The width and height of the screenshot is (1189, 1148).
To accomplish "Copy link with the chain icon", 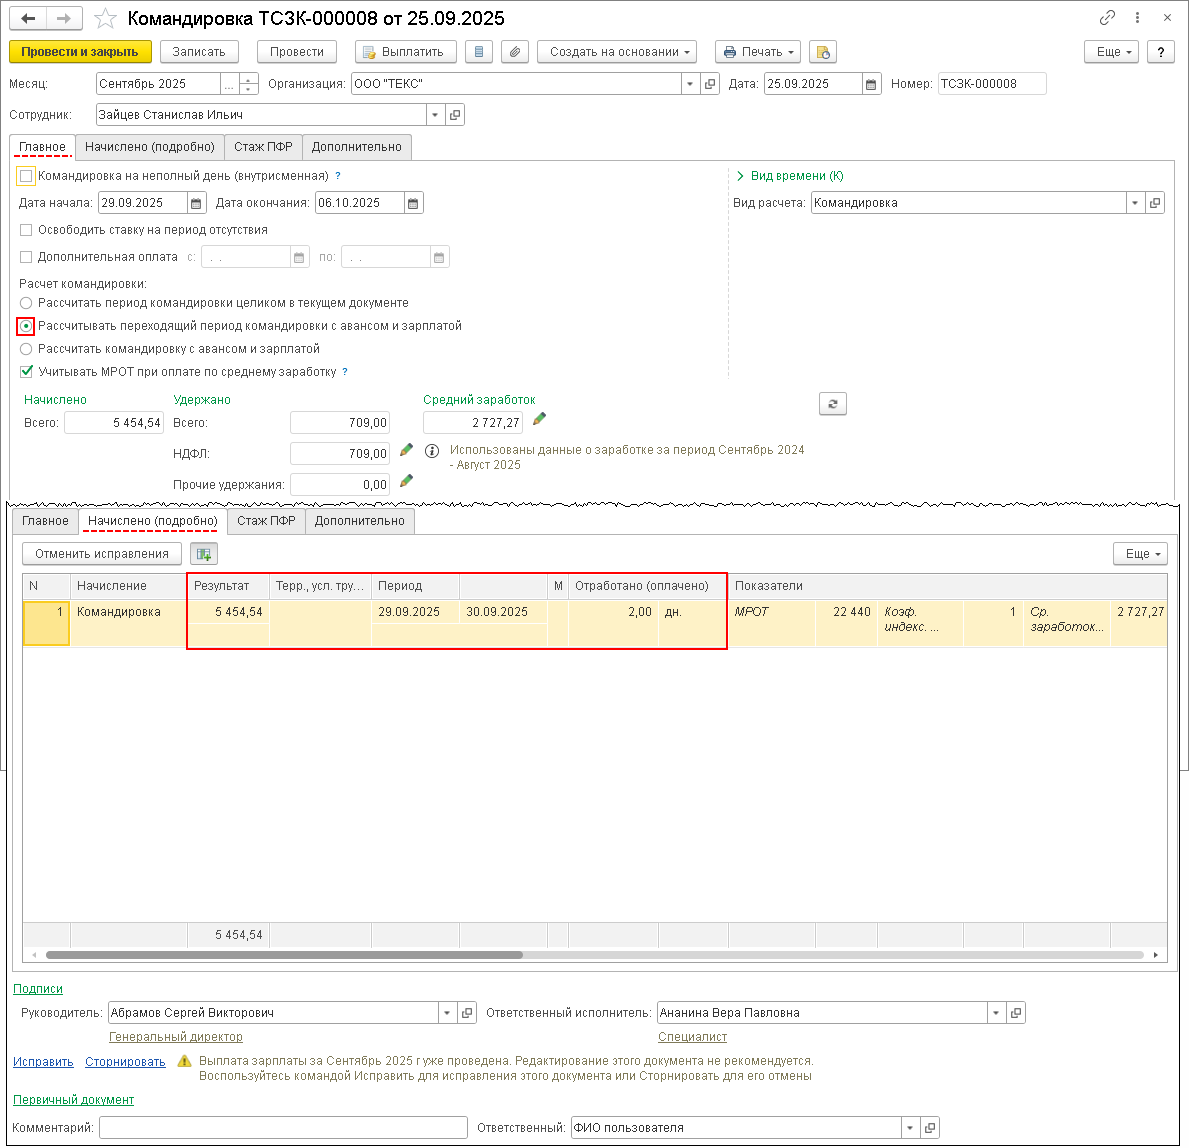I will [x=1107, y=17].
